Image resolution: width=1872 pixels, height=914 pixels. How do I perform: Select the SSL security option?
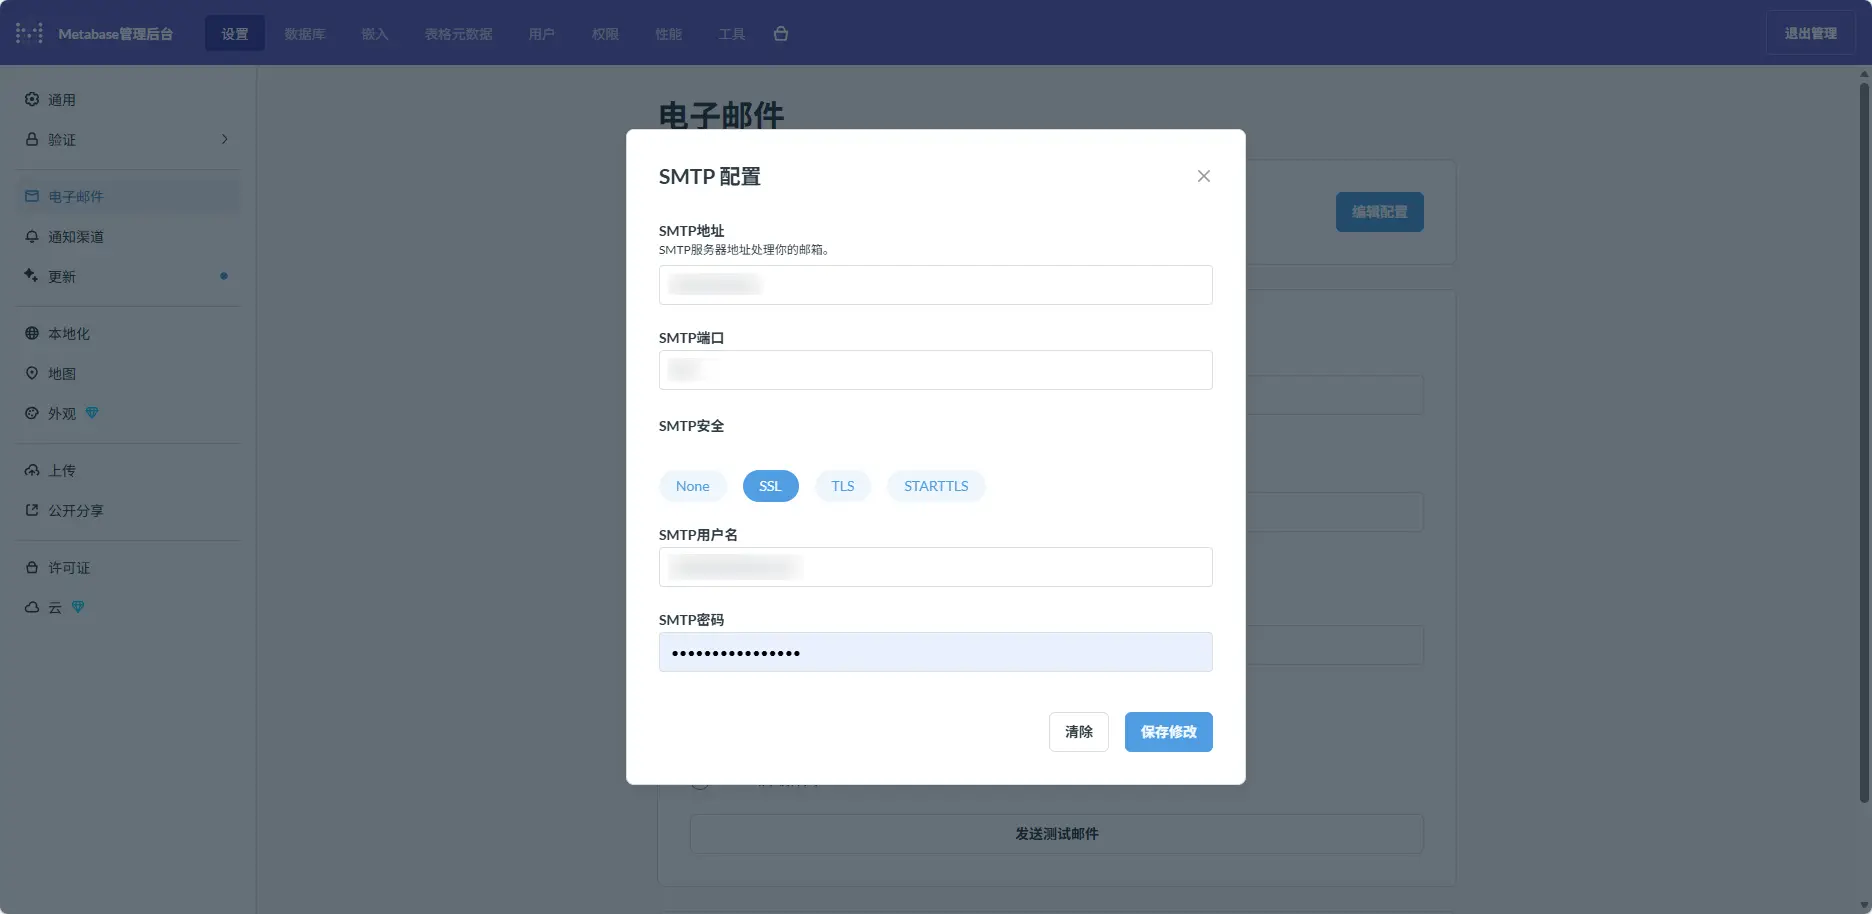coord(770,486)
